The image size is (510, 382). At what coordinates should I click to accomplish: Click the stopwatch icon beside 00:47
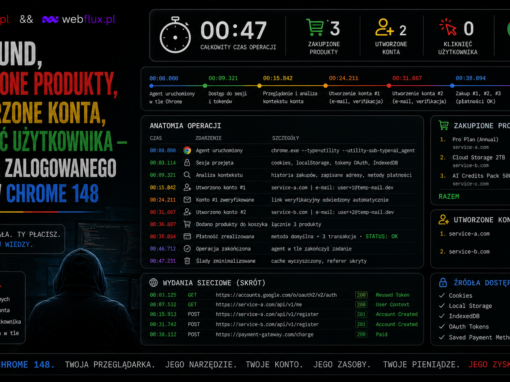(x=175, y=35)
